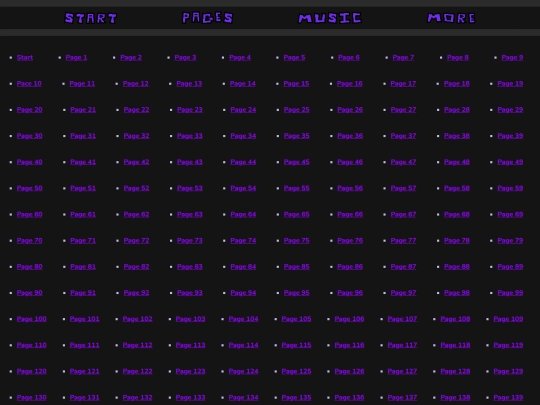Click the Page 55 link
The image size is (540, 405).
point(297,188)
